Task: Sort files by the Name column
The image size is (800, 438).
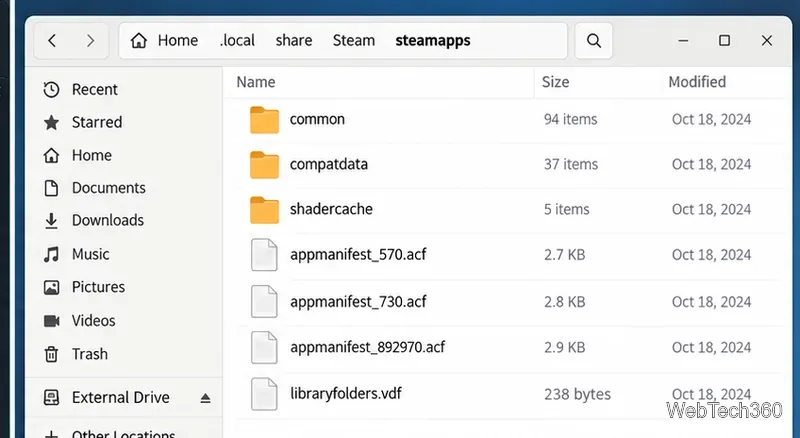Action: 256,82
